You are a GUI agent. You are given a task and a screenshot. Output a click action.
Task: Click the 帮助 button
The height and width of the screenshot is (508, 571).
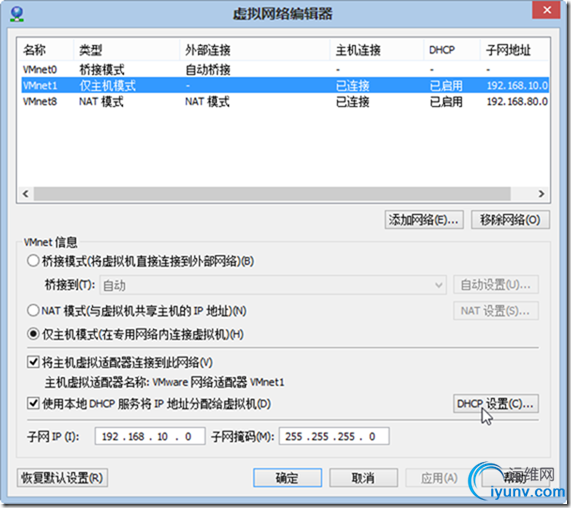pos(516,477)
